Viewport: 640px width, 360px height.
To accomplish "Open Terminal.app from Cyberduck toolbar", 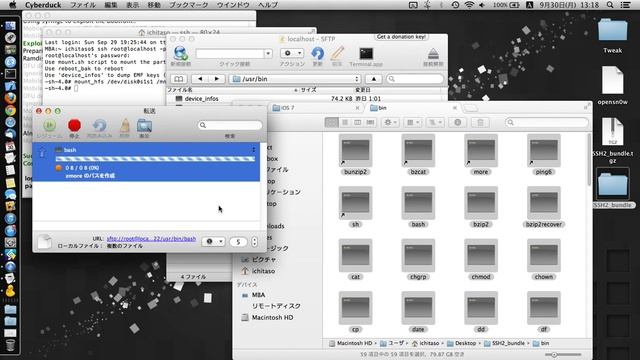I will click(x=366, y=53).
